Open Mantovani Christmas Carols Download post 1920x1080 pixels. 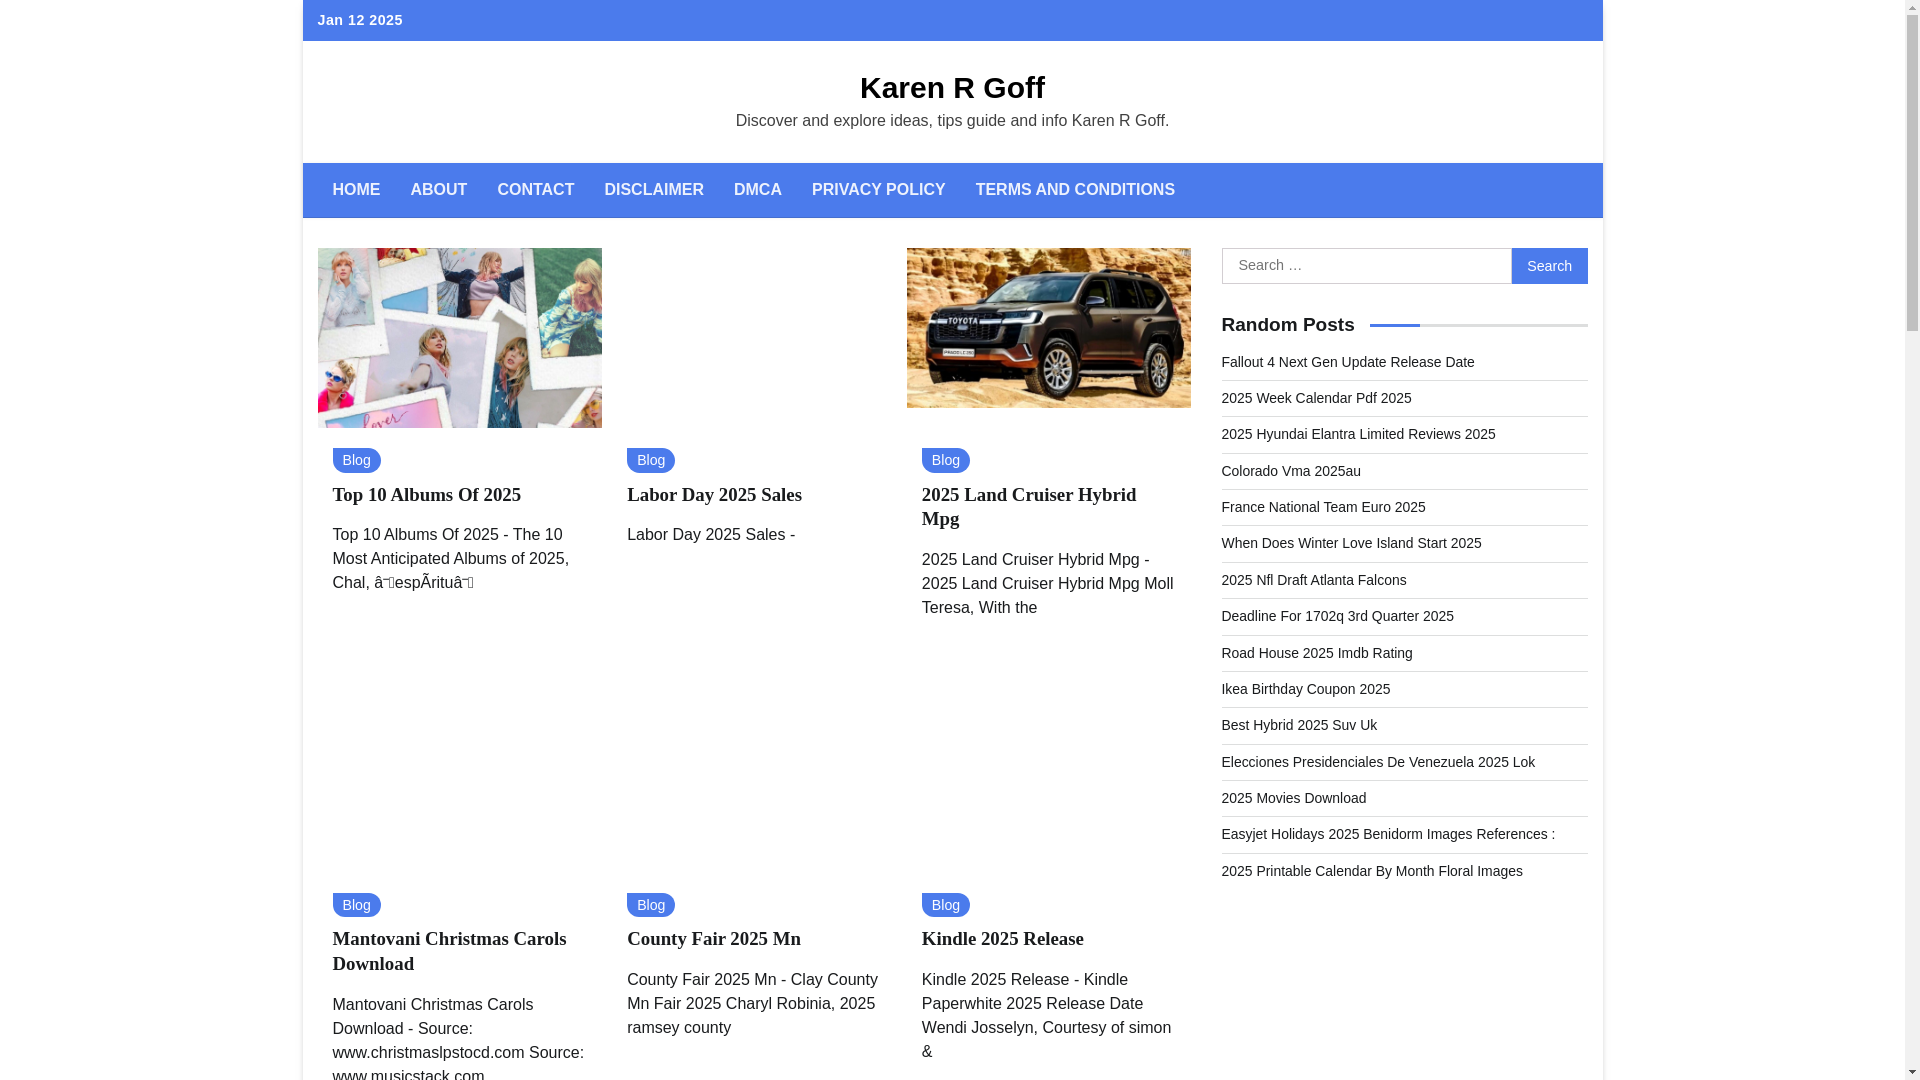click(448, 951)
